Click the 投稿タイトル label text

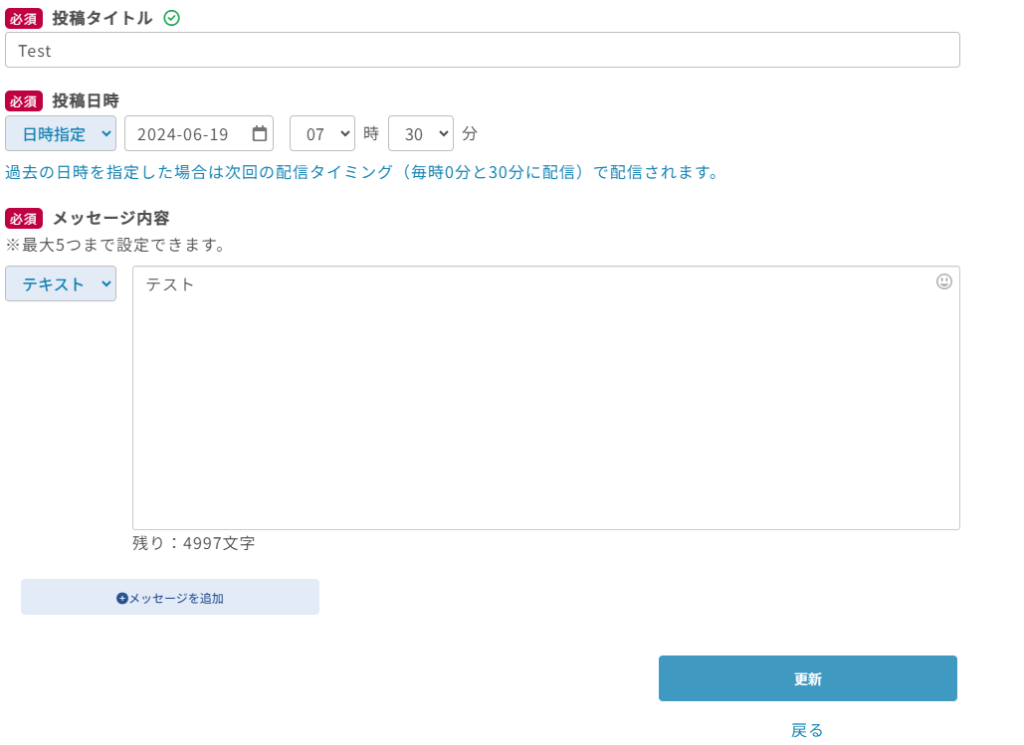coord(102,18)
